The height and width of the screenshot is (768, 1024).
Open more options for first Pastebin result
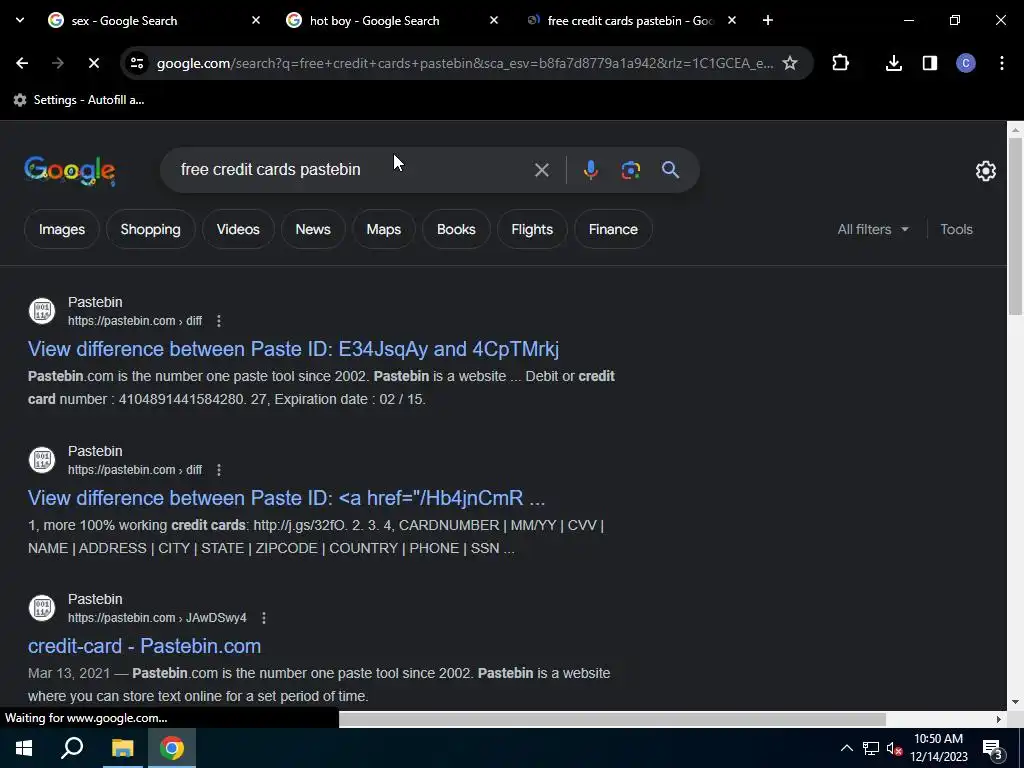(219, 321)
